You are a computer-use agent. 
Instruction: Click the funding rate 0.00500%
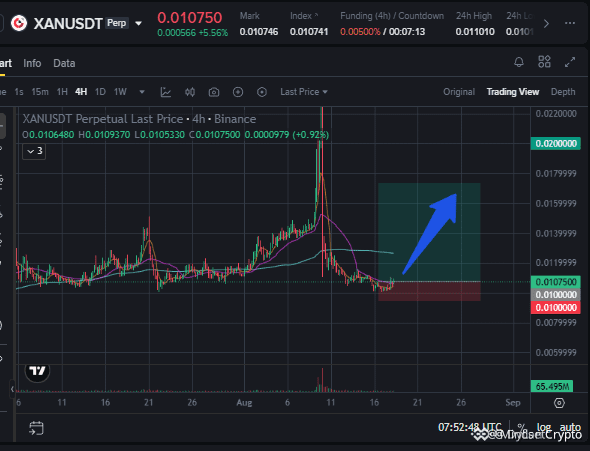coord(360,32)
